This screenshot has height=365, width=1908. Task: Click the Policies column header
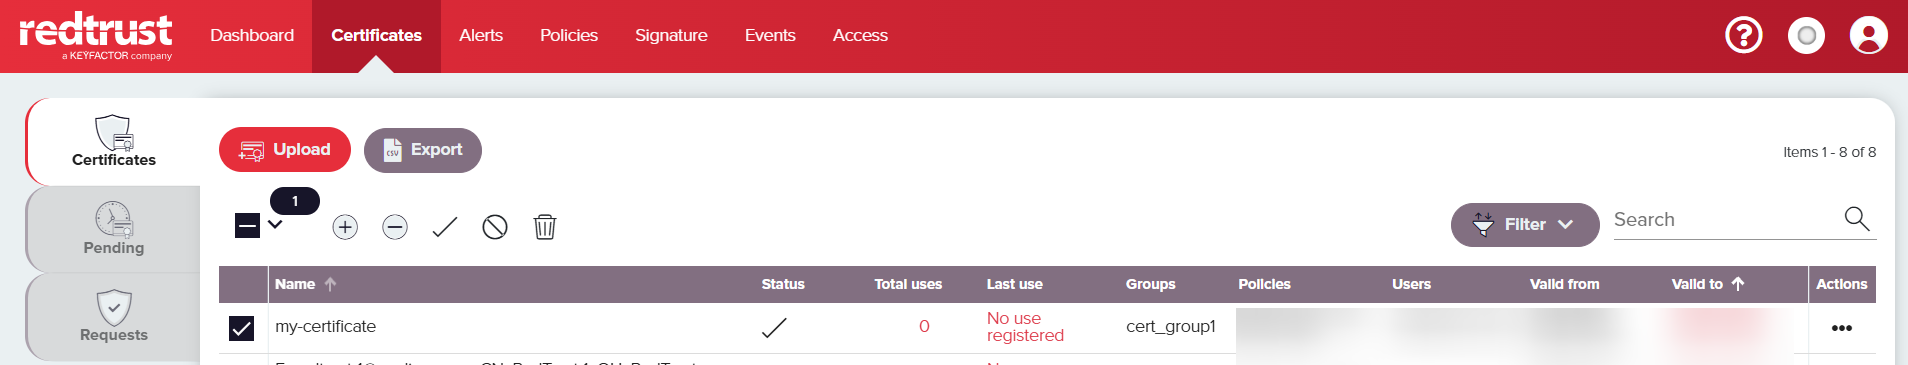[x=1265, y=284]
